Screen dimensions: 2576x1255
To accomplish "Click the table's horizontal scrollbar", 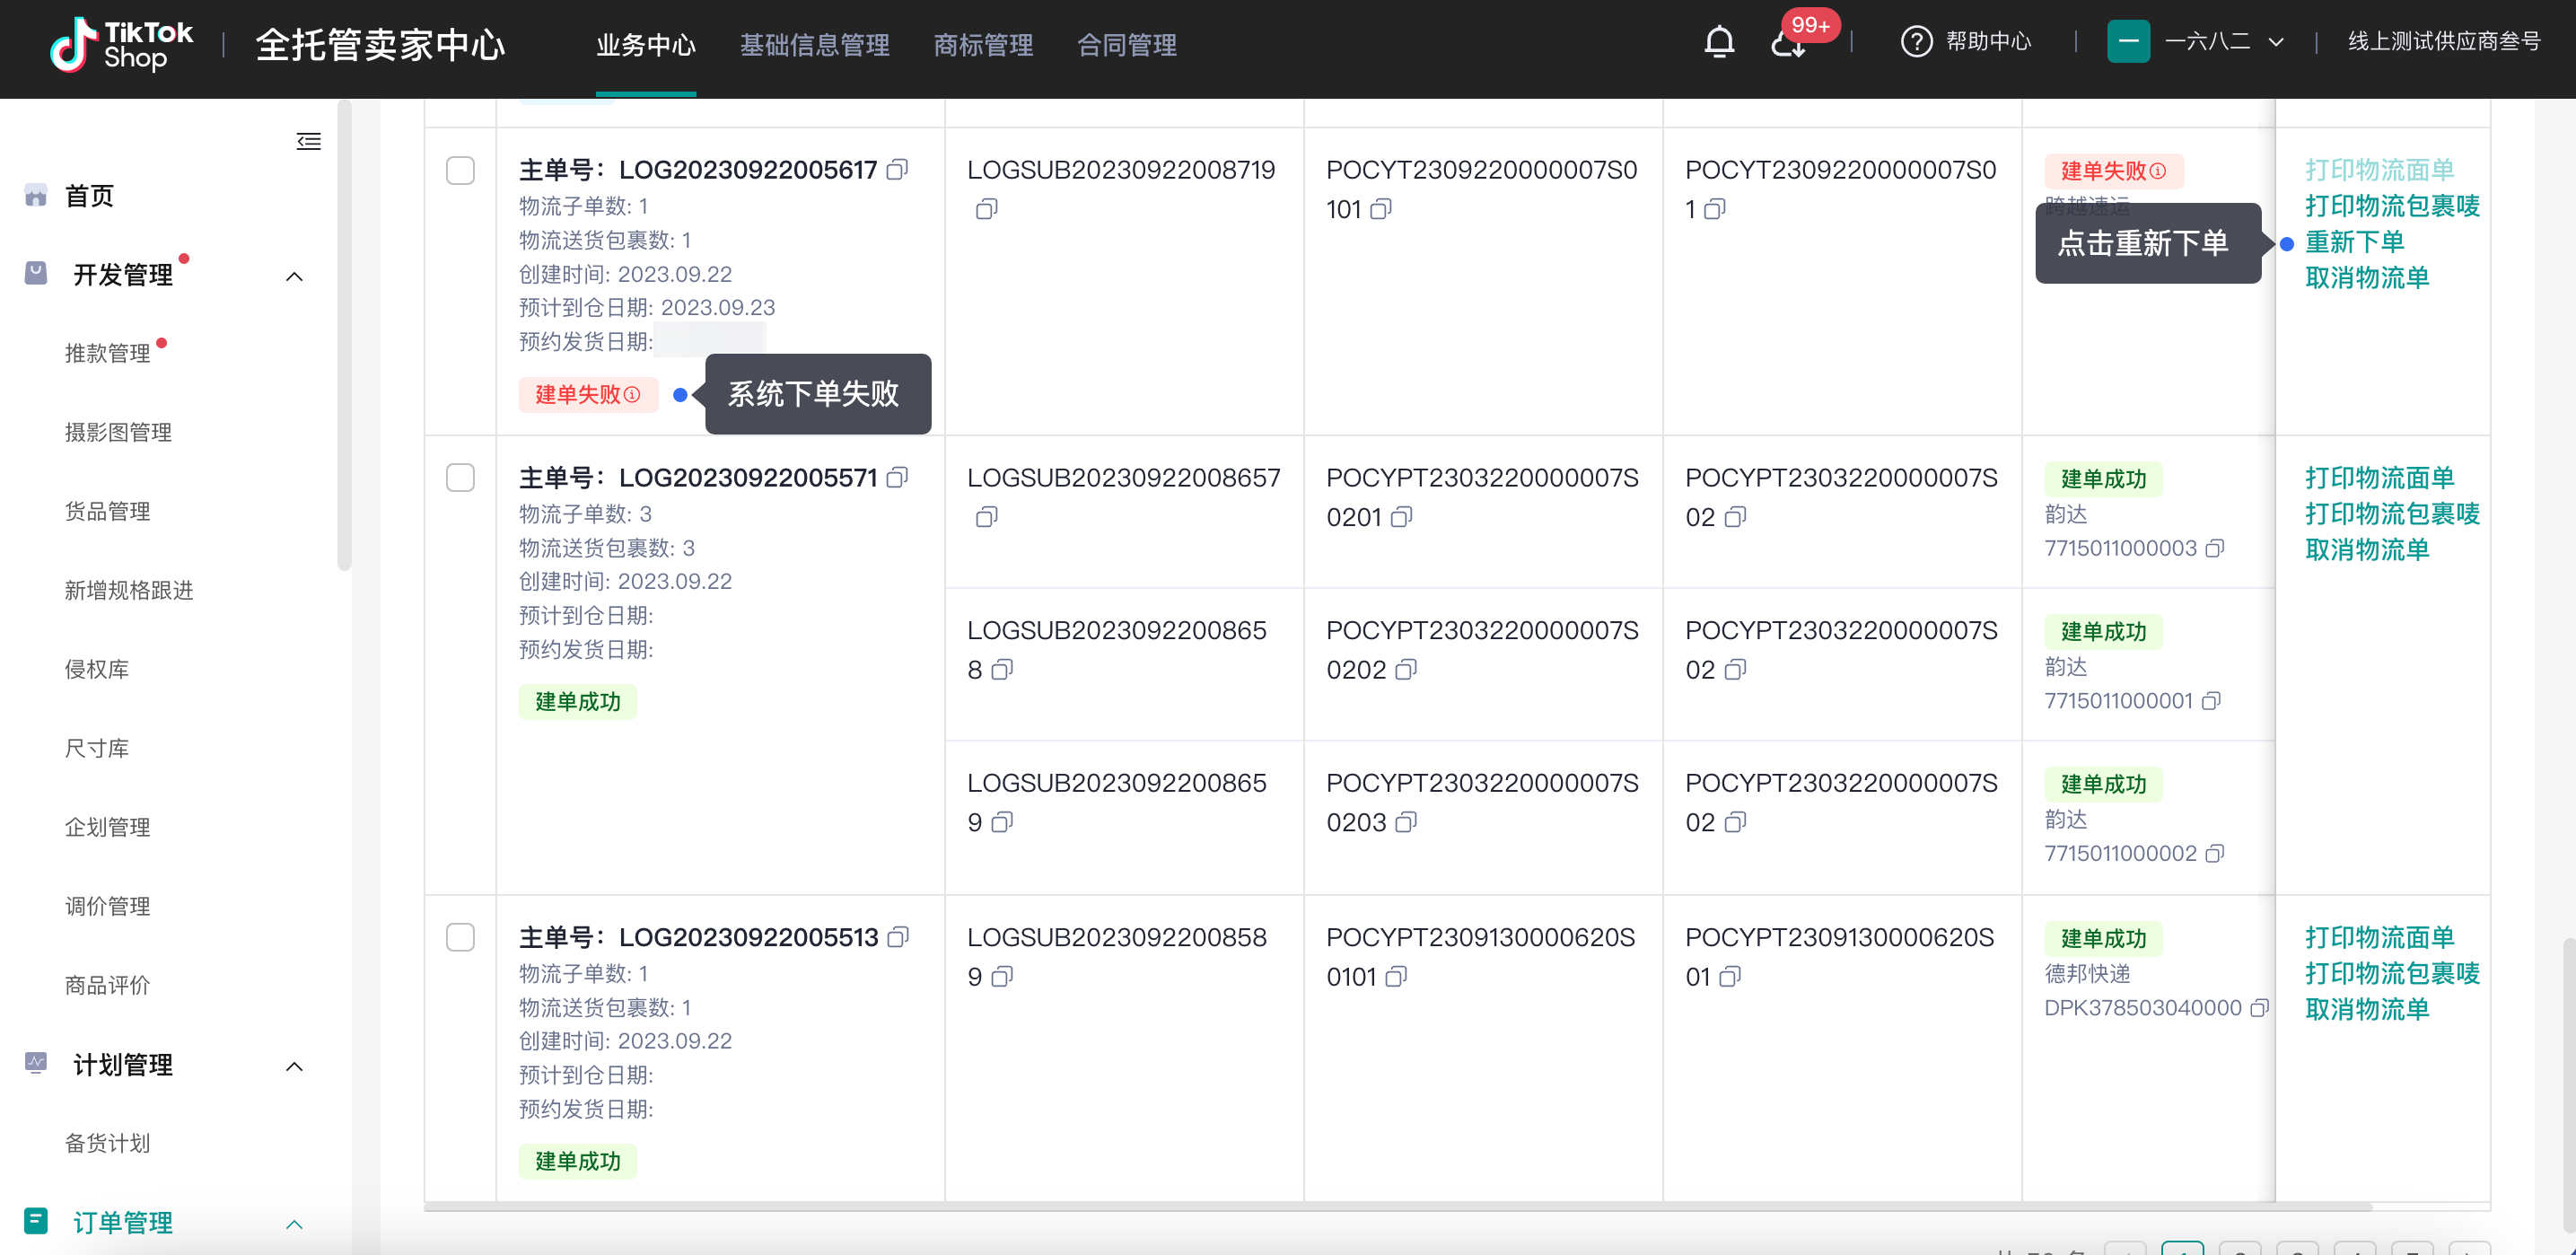I will pos(1398,1207).
